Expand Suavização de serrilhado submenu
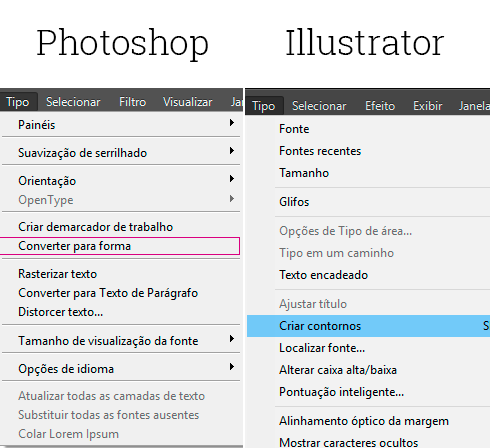This screenshot has height=448, width=490. (x=232, y=151)
